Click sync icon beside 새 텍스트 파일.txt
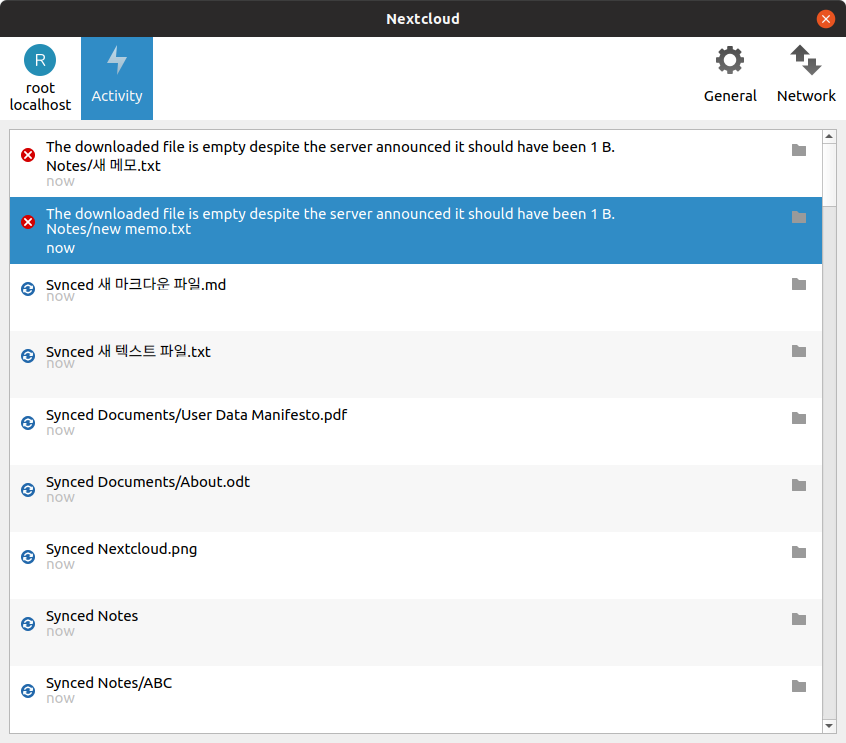This screenshot has height=743, width=846. pos(28,356)
